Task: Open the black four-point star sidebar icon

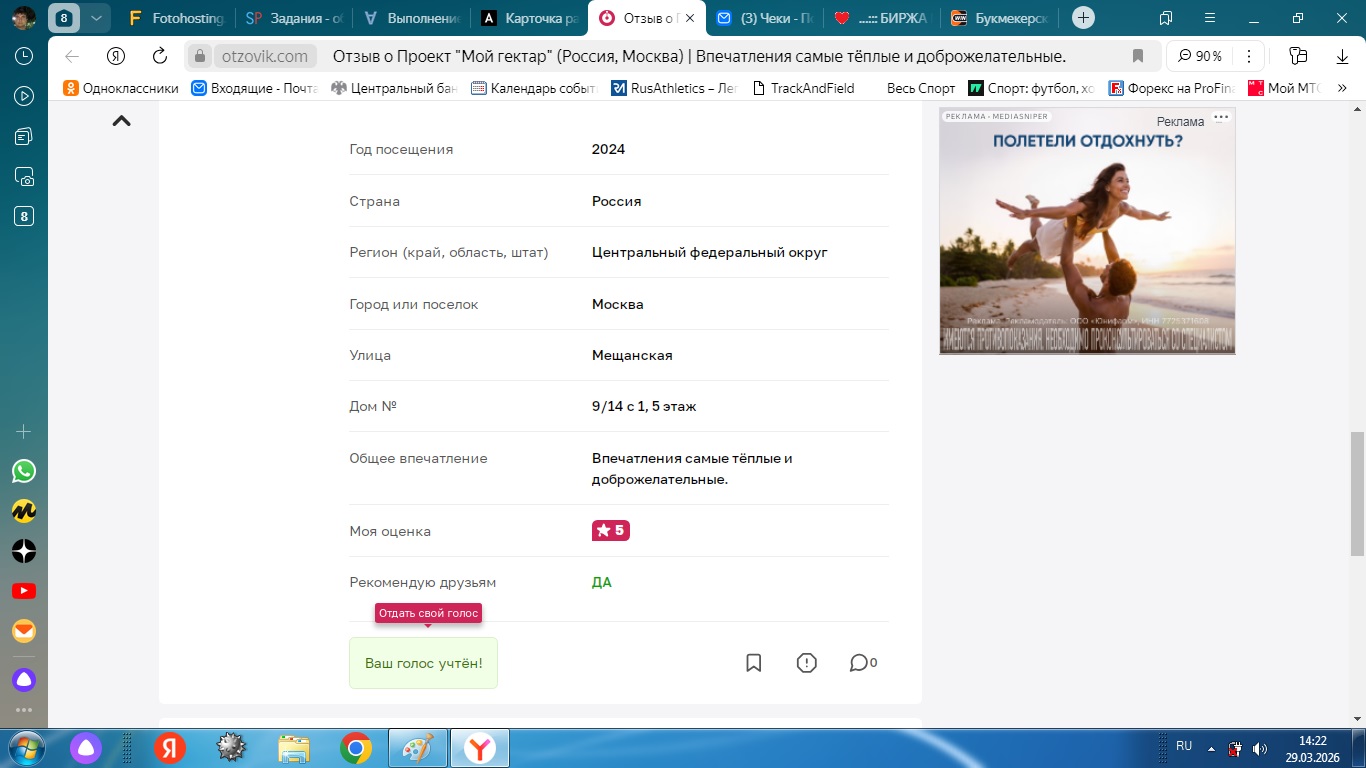Action: [x=24, y=551]
